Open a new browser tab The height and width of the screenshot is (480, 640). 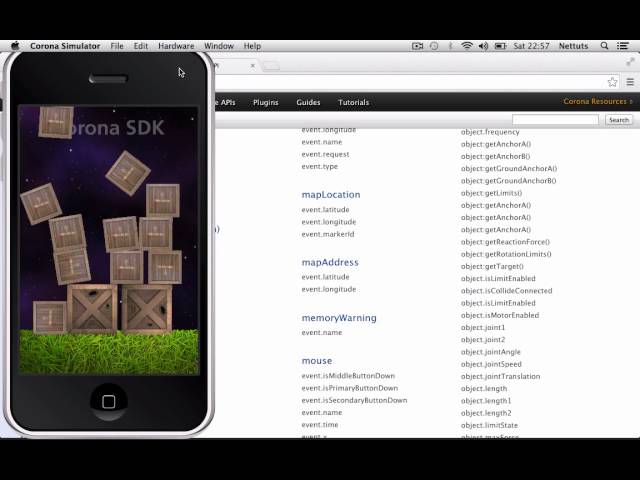(x=271, y=66)
